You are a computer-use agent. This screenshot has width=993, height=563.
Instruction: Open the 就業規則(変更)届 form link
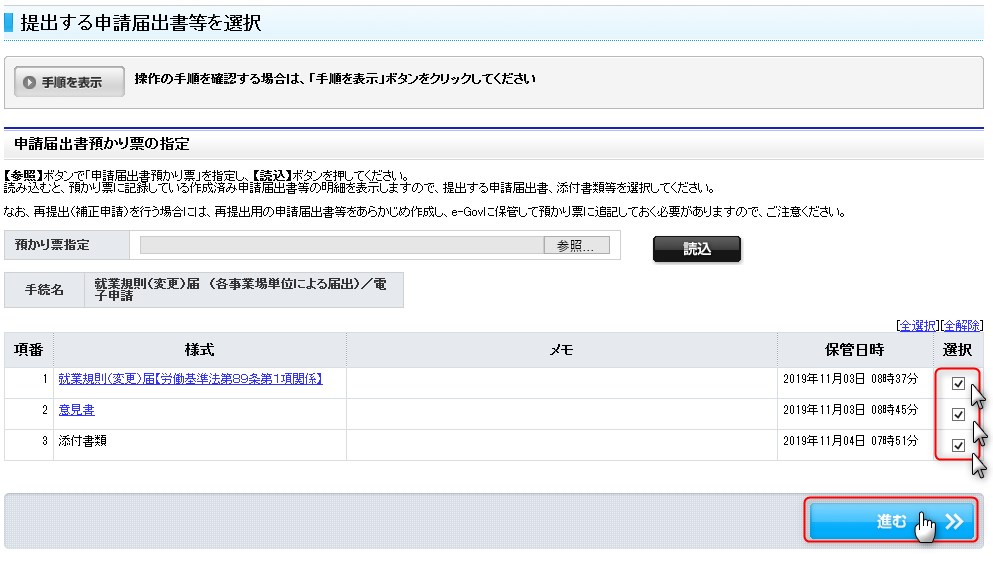click(x=190, y=379)
